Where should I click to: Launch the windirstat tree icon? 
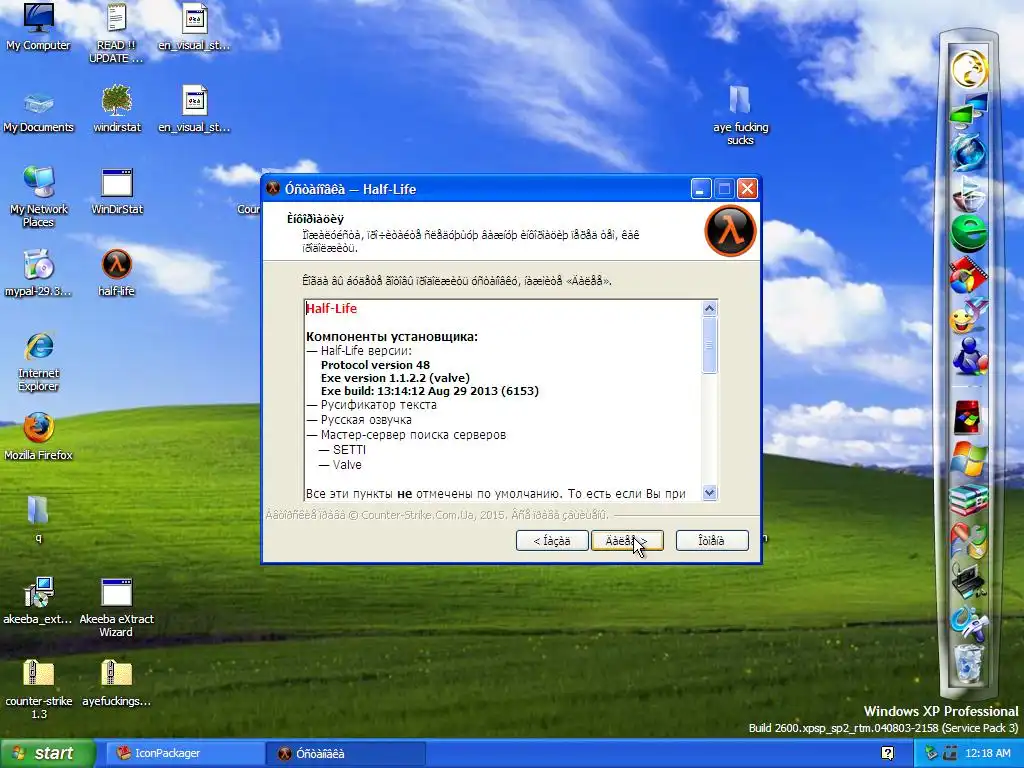coord(116,109)
